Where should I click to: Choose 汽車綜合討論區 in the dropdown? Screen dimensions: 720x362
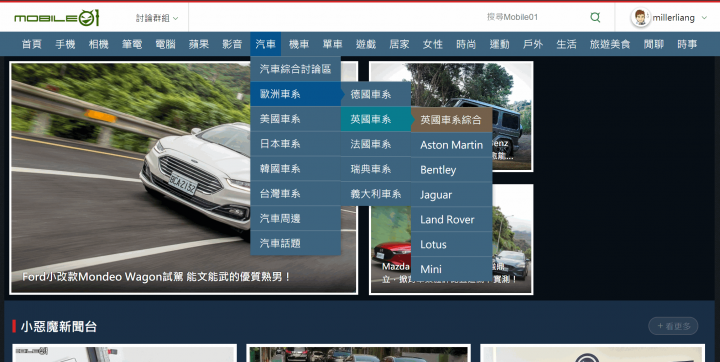295,69
